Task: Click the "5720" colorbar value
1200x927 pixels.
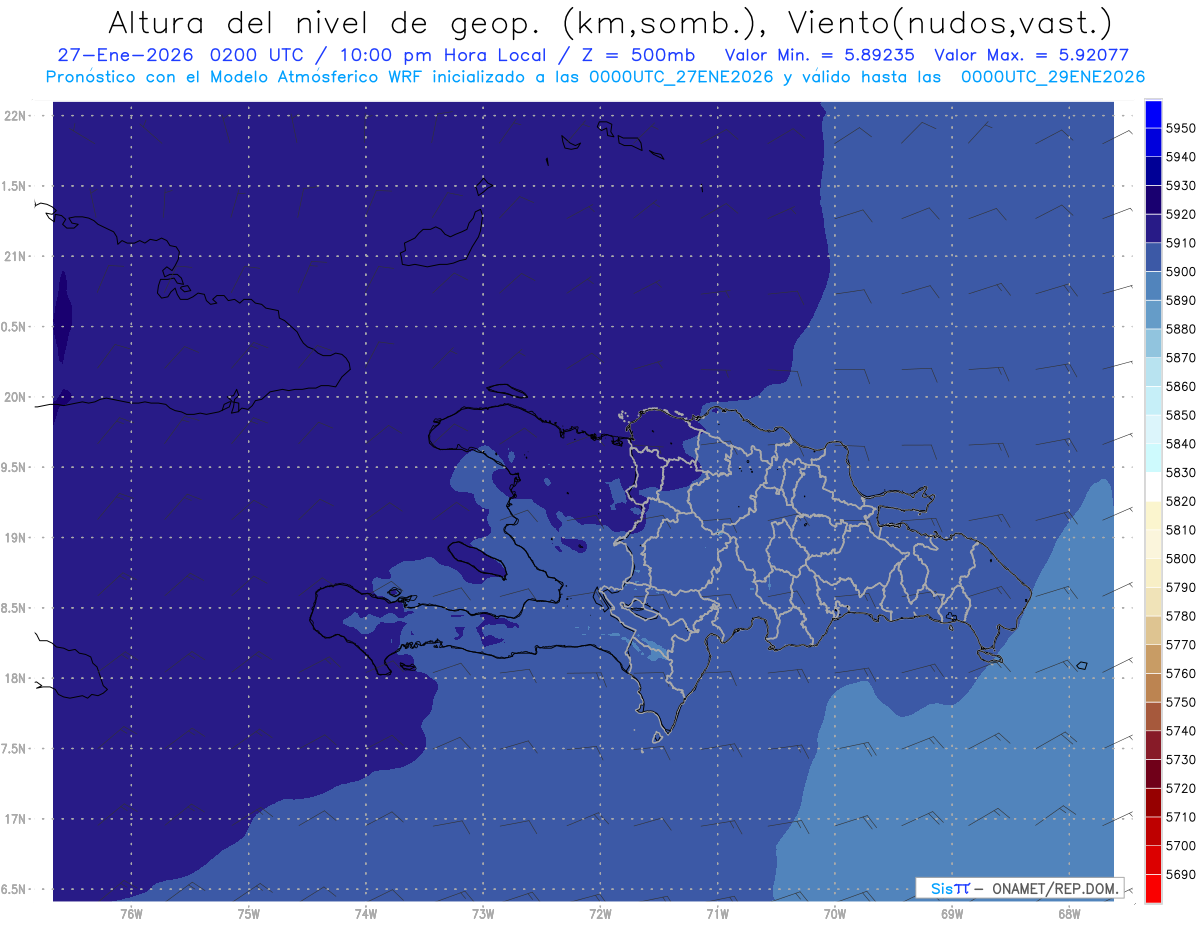Action: pyautogui.click(x=1179, y=789)
